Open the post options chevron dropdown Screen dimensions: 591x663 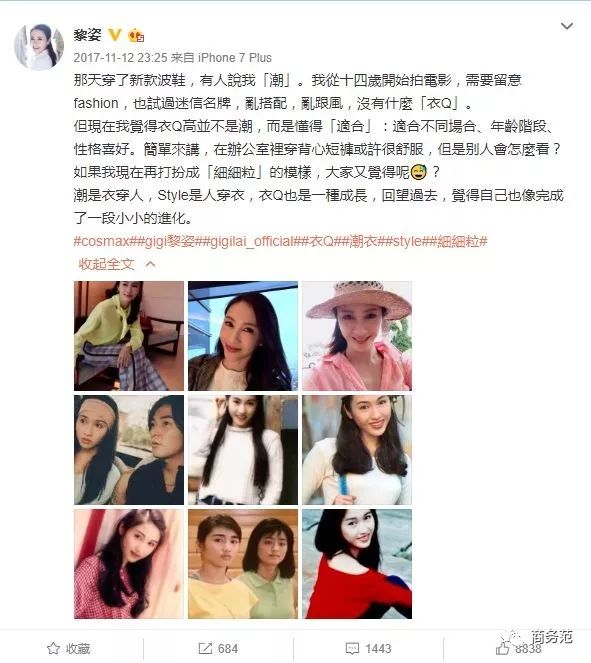(x=566, y=26)
